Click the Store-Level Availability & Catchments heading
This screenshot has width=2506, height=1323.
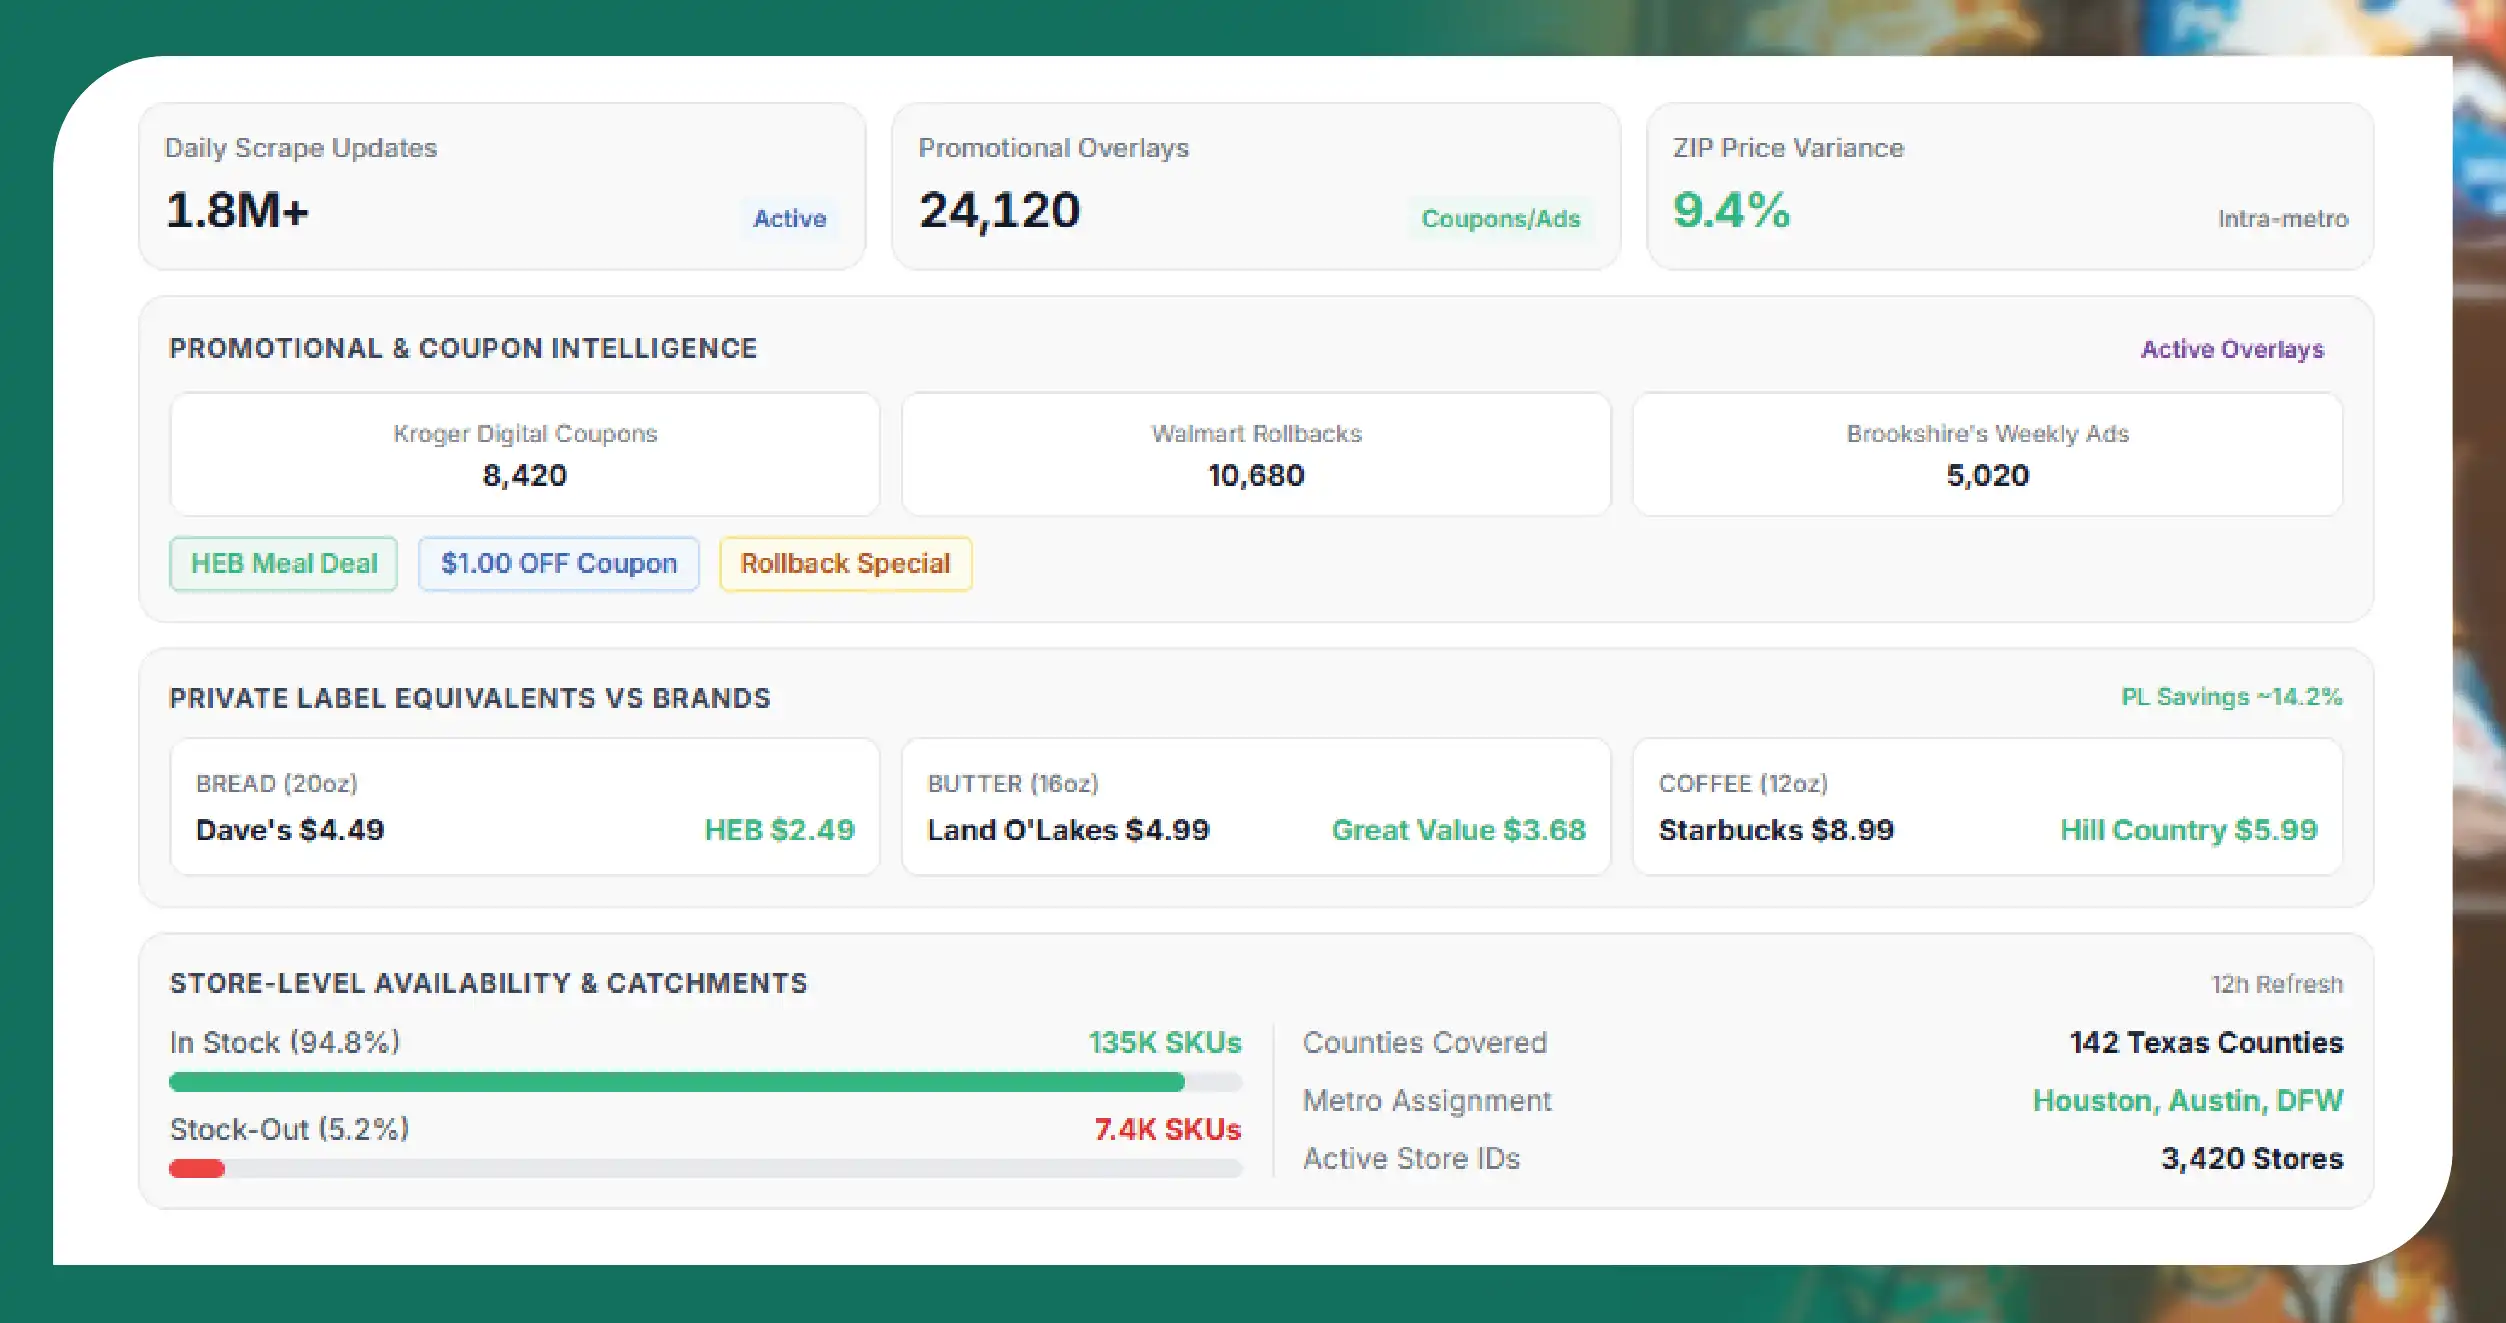[x=488, y=984]
